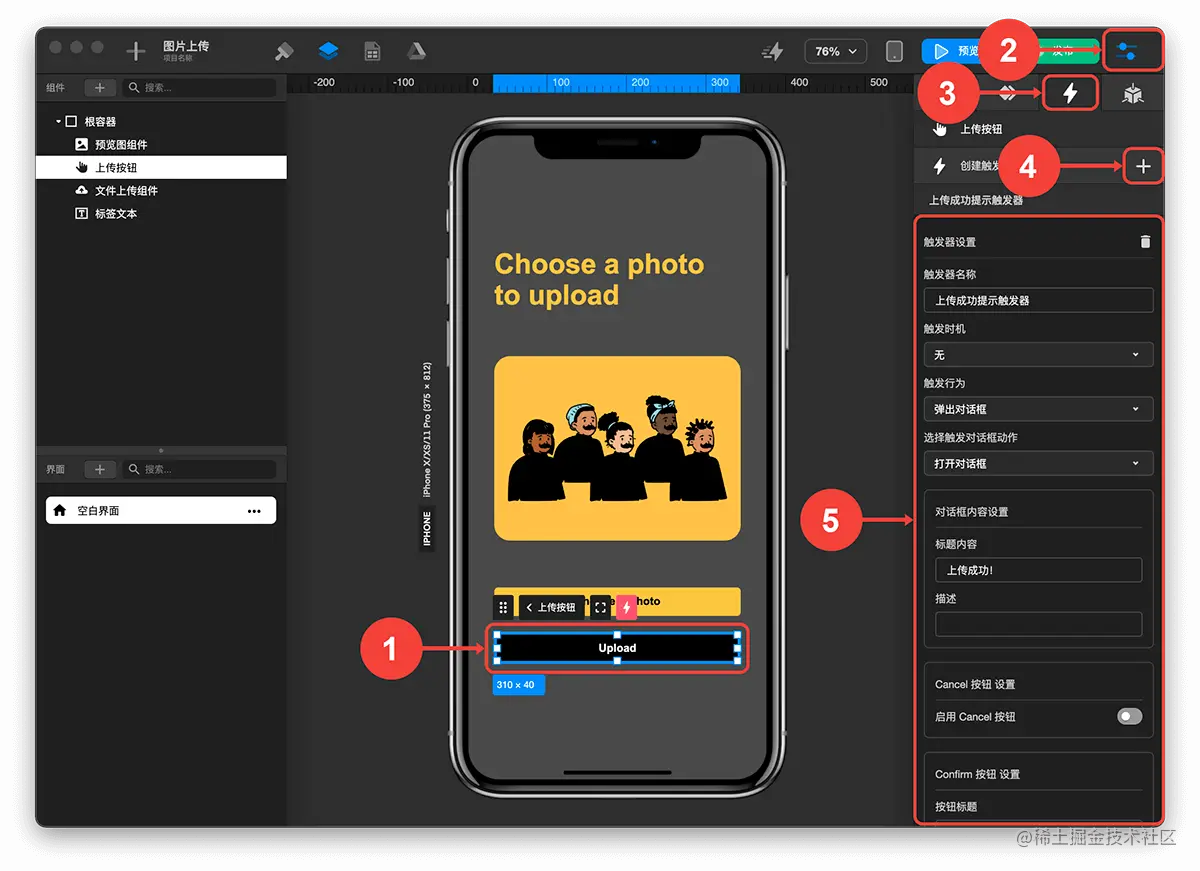
Task: Add screen with plus in 界面 panel
Action: (x=99, y=469)
